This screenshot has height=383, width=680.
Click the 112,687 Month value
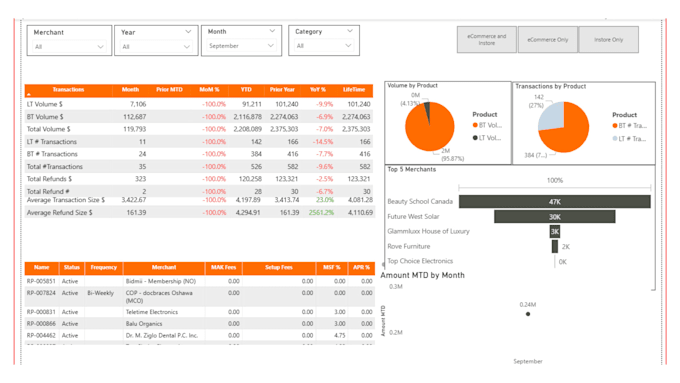pos(134,117)
